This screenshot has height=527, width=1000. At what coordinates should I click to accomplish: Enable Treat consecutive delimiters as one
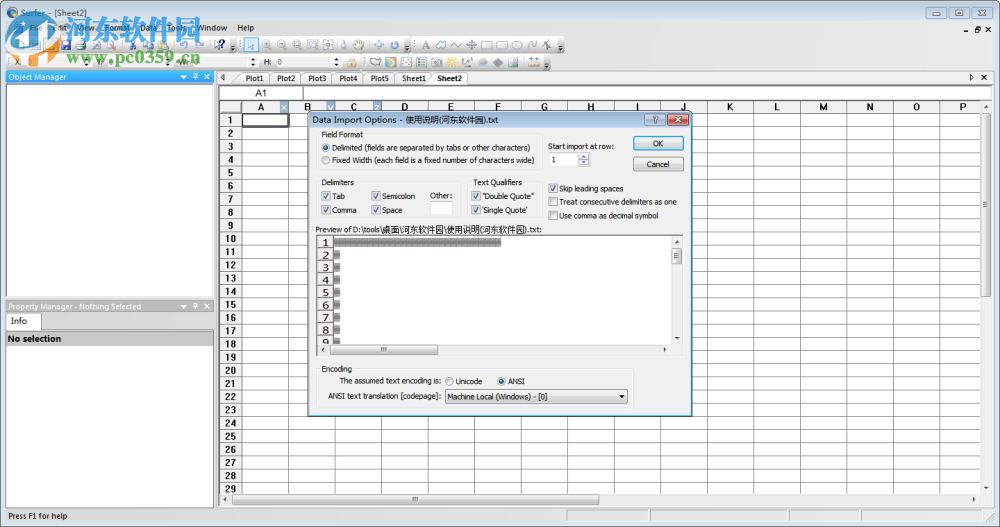click(553, 202)
